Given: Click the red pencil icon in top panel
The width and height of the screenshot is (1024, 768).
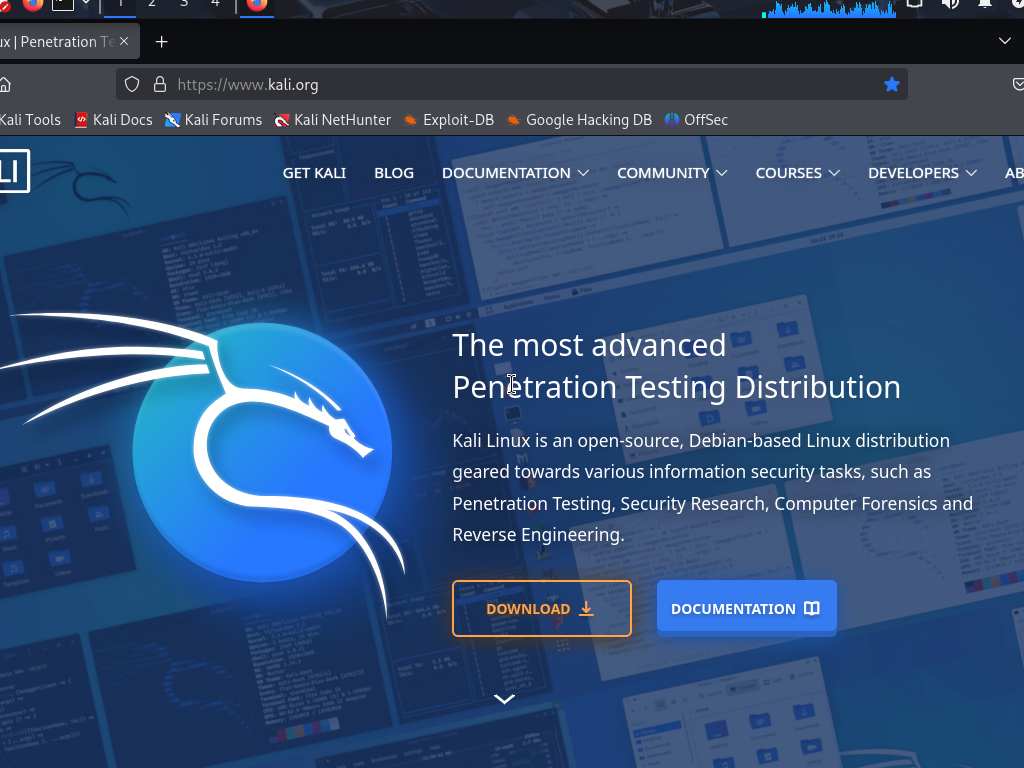Looking at the screenshot, I should tap(5, 5).
